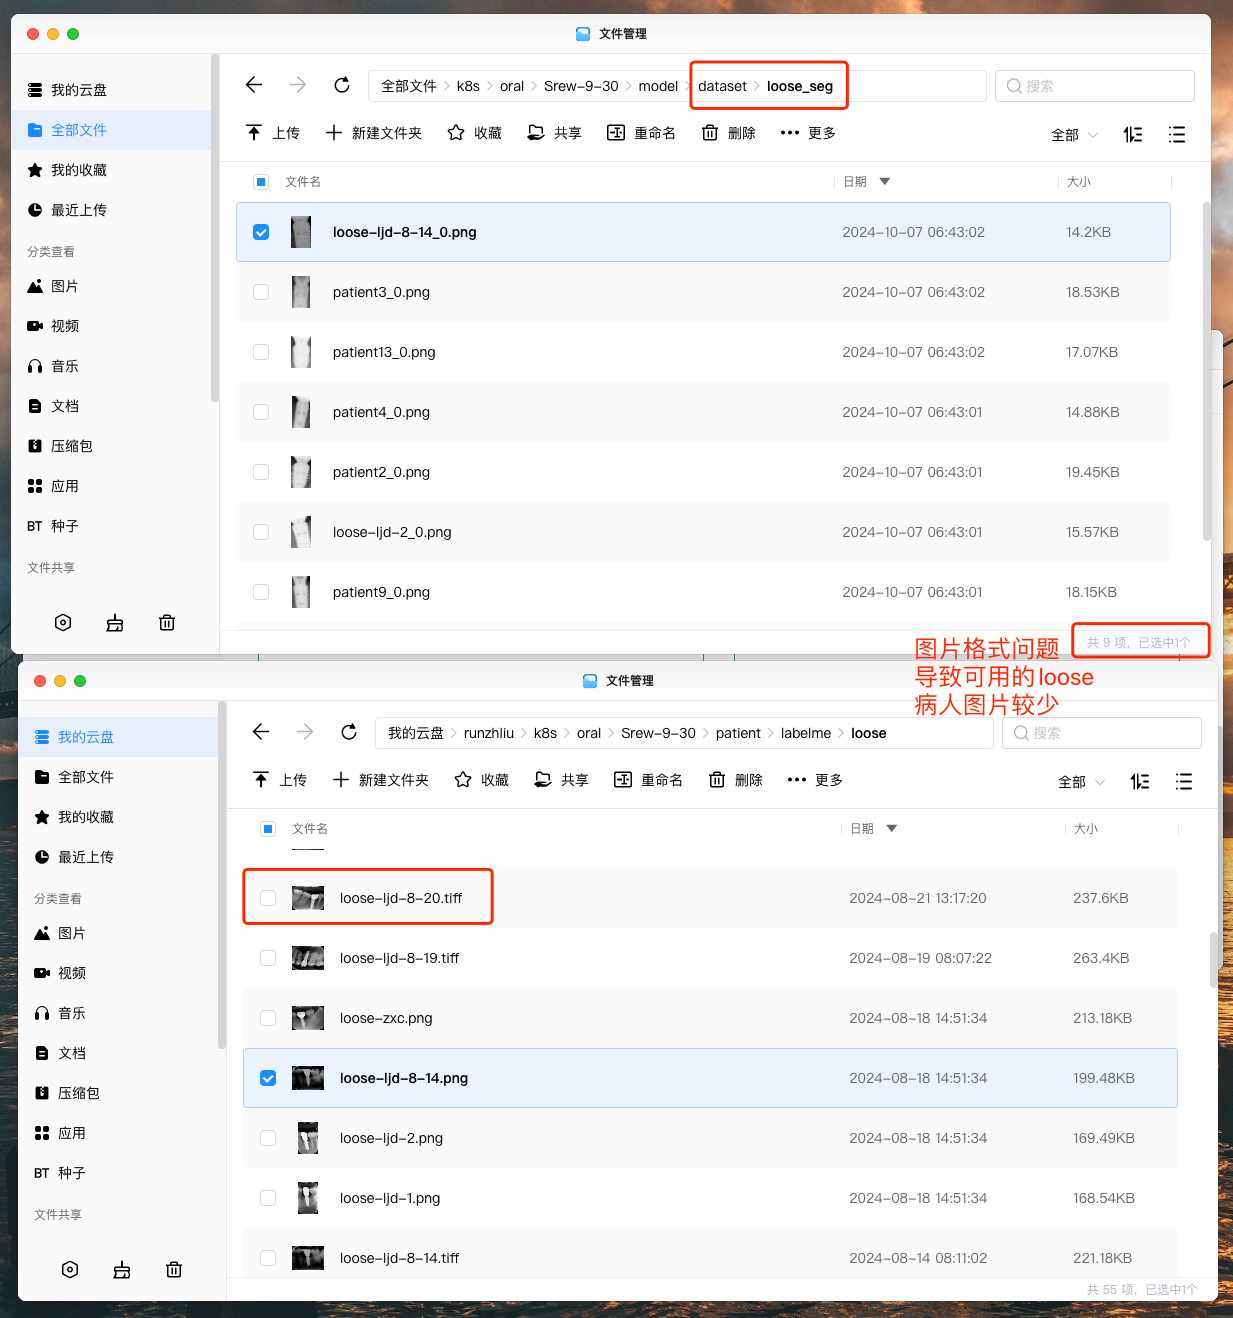The width and height of the screenshot is (1233, 1318).
Task: Click patient breadcrumb in bottom window
Action: (738, 733)
